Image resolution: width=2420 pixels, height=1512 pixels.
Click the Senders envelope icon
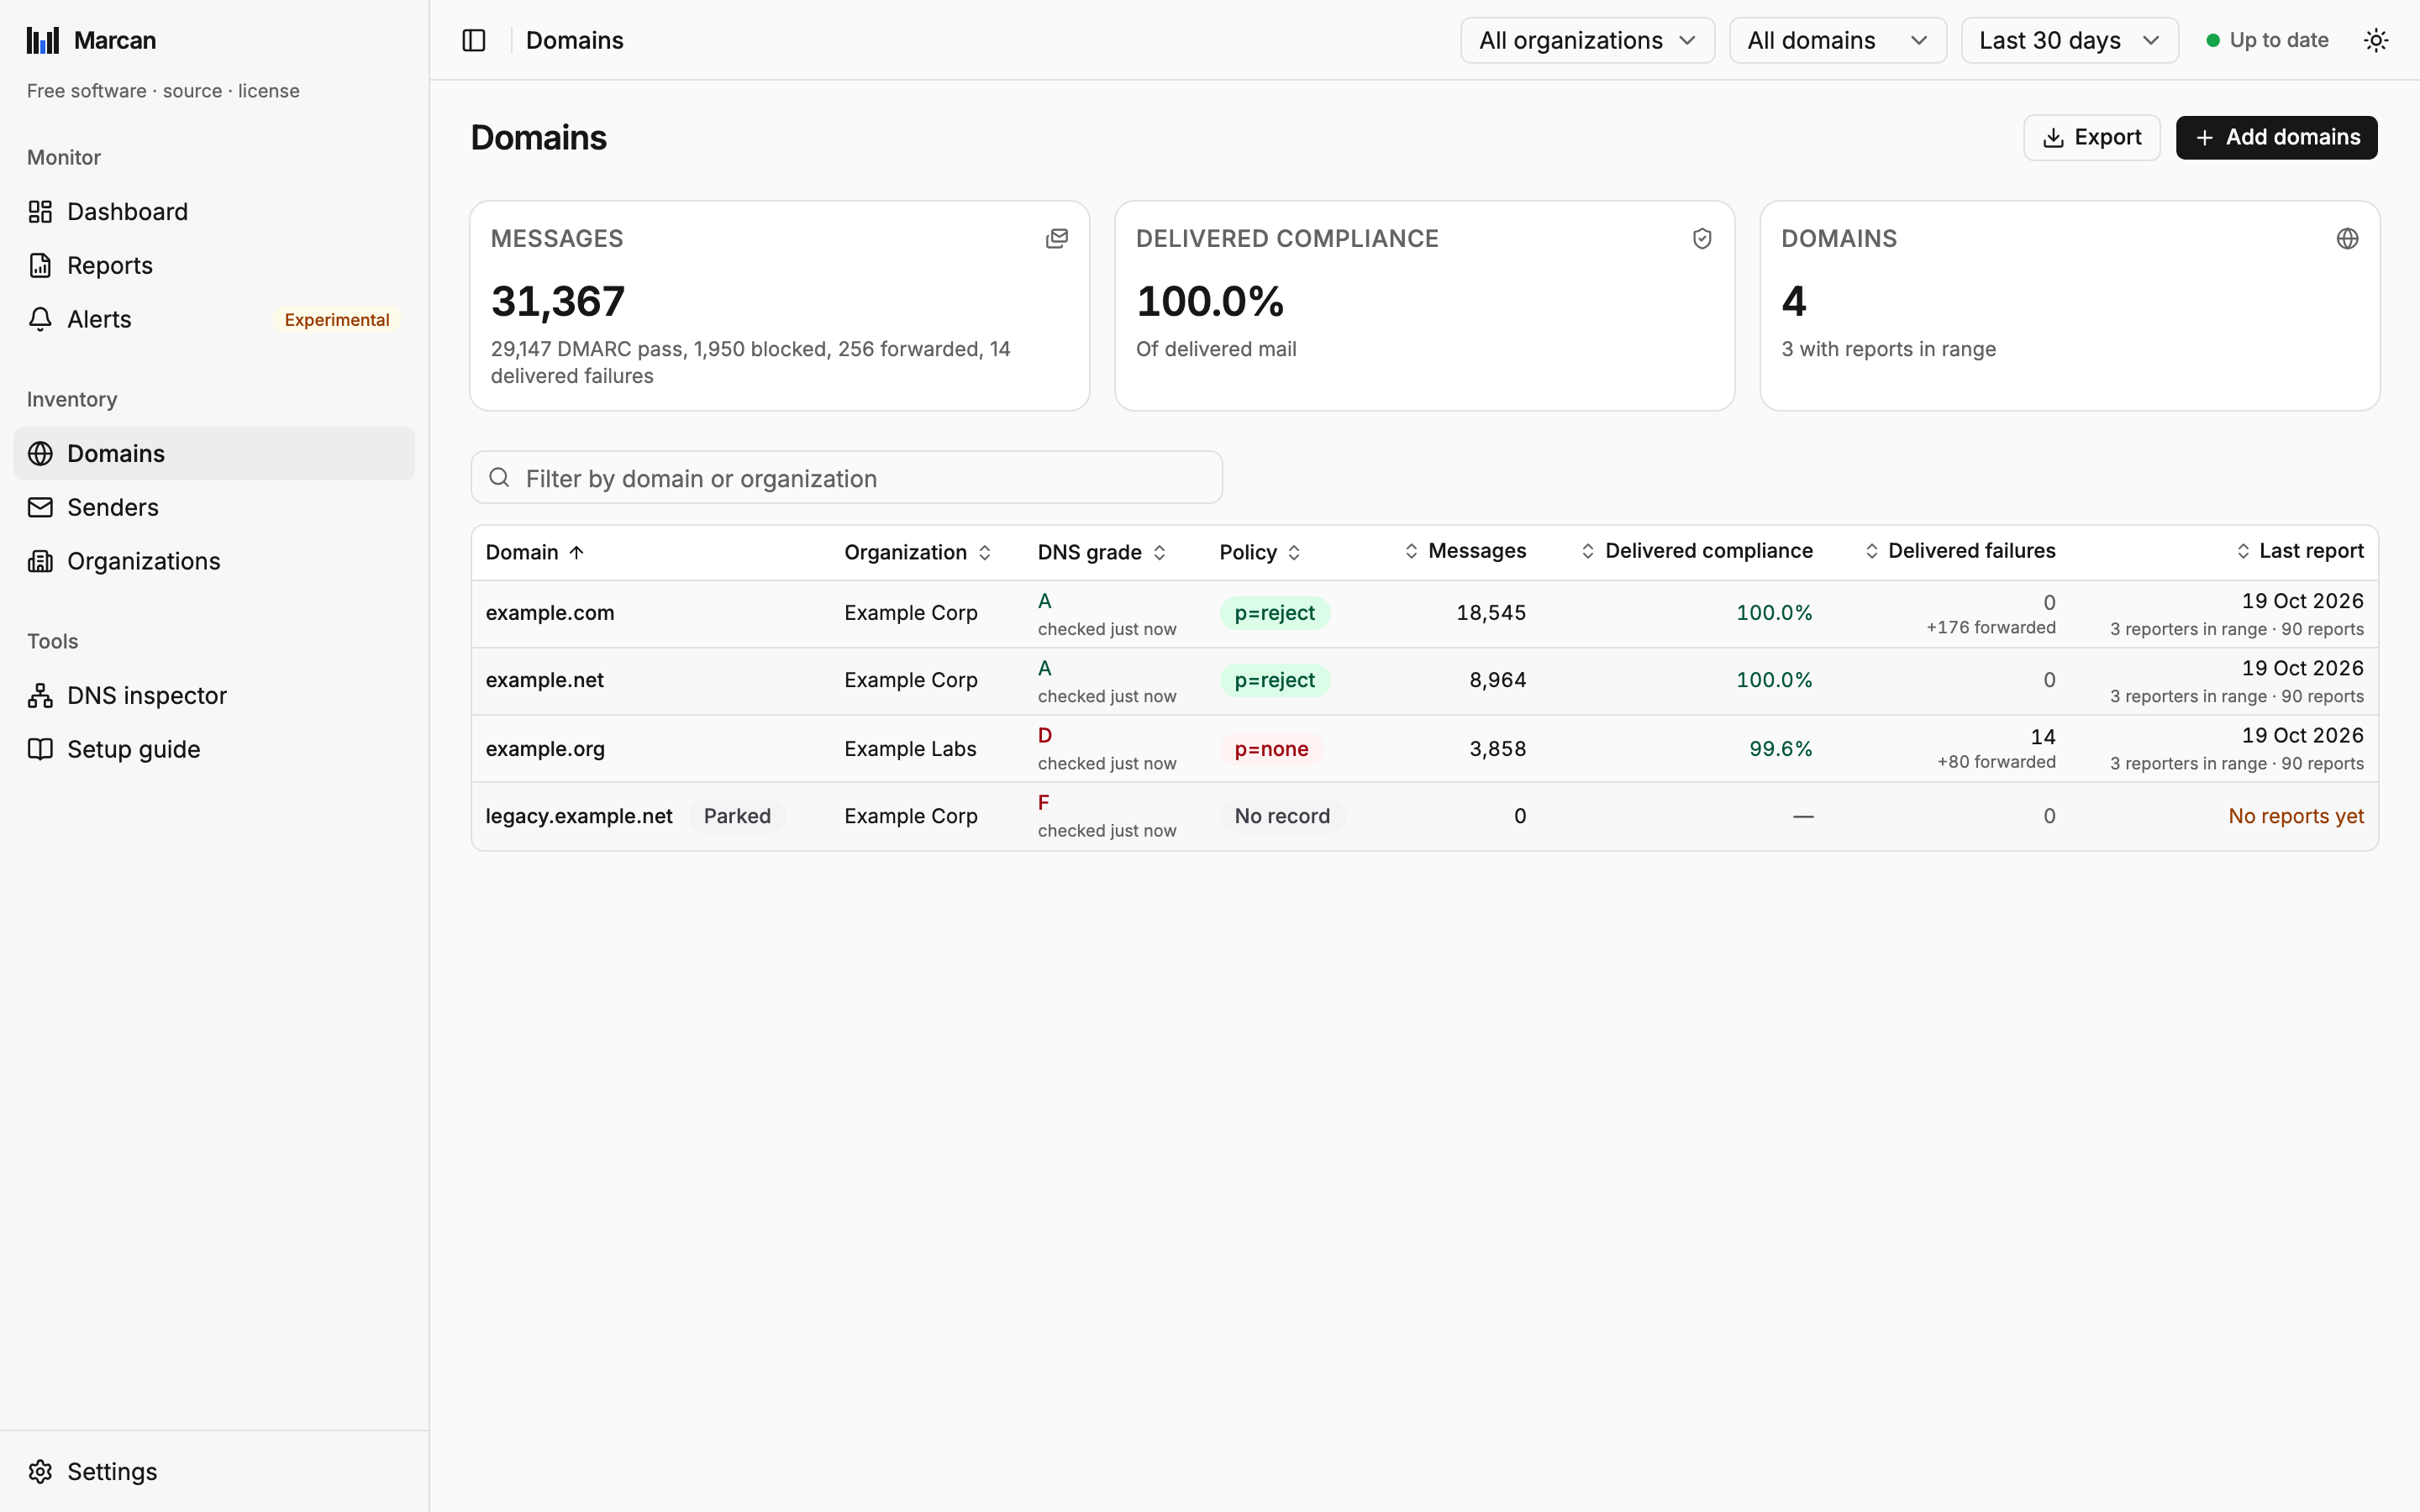click(x=40, y=507)
